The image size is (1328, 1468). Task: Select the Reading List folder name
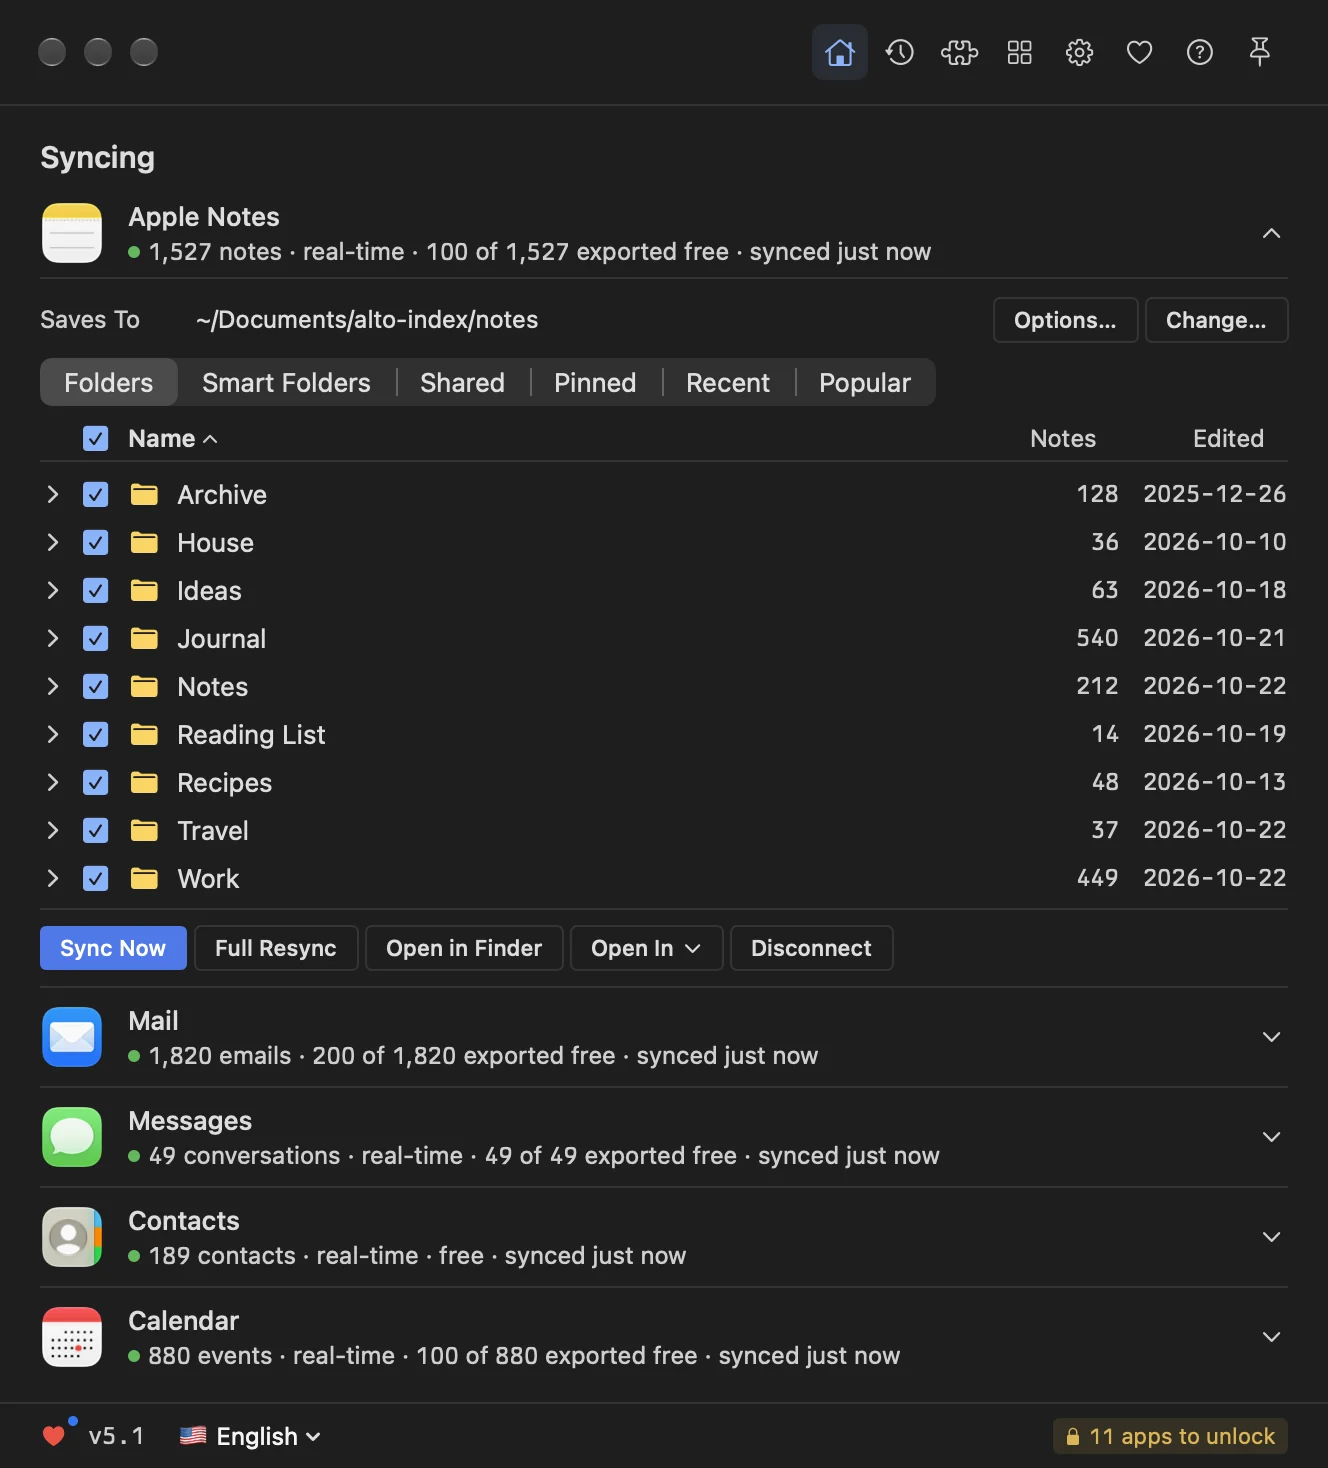tap(251, 734)
